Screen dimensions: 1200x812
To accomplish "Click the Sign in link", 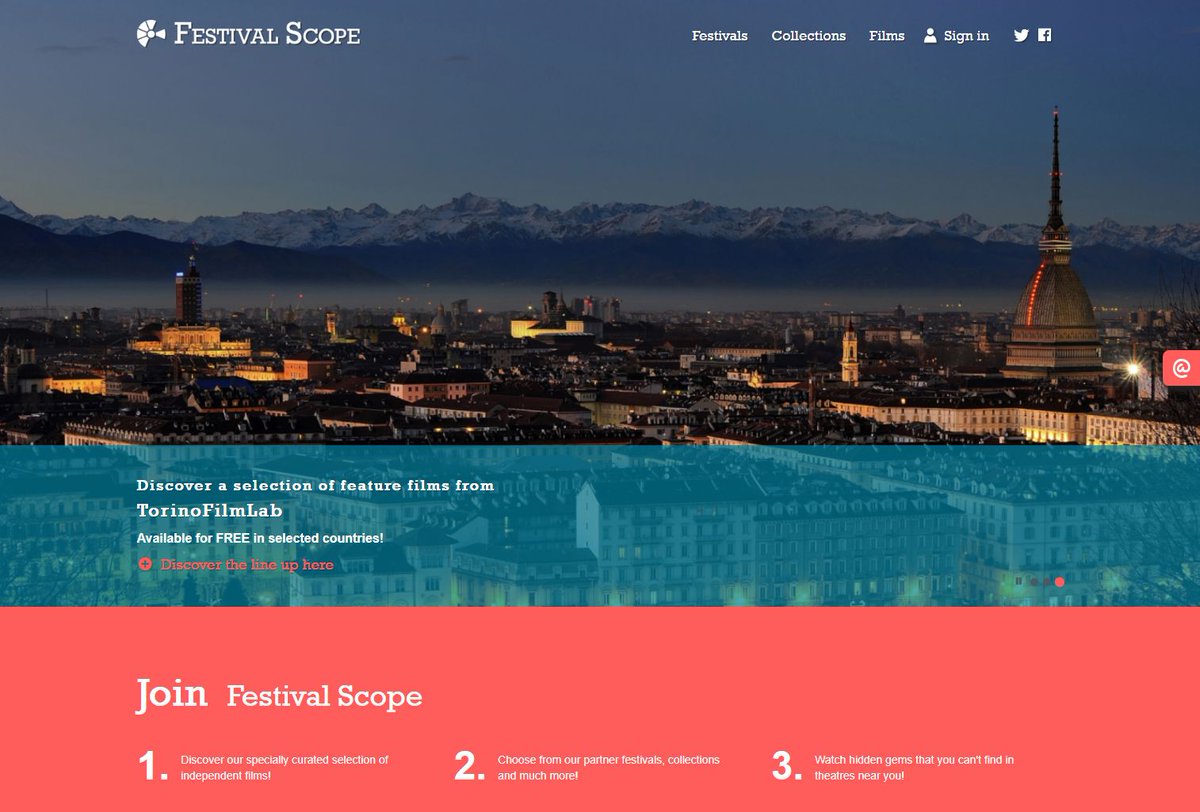I will pyautogui.click(x=956, y=36).
